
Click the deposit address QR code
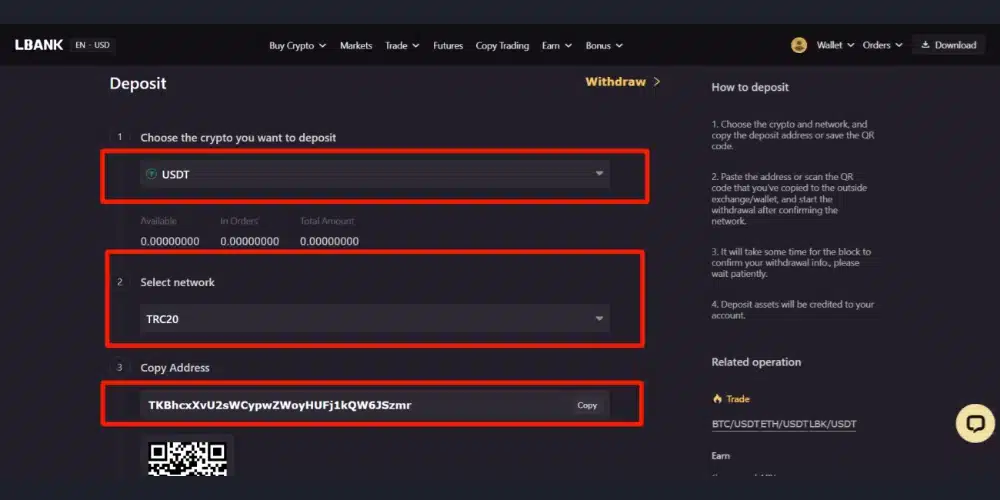click(x=188, y=458)
